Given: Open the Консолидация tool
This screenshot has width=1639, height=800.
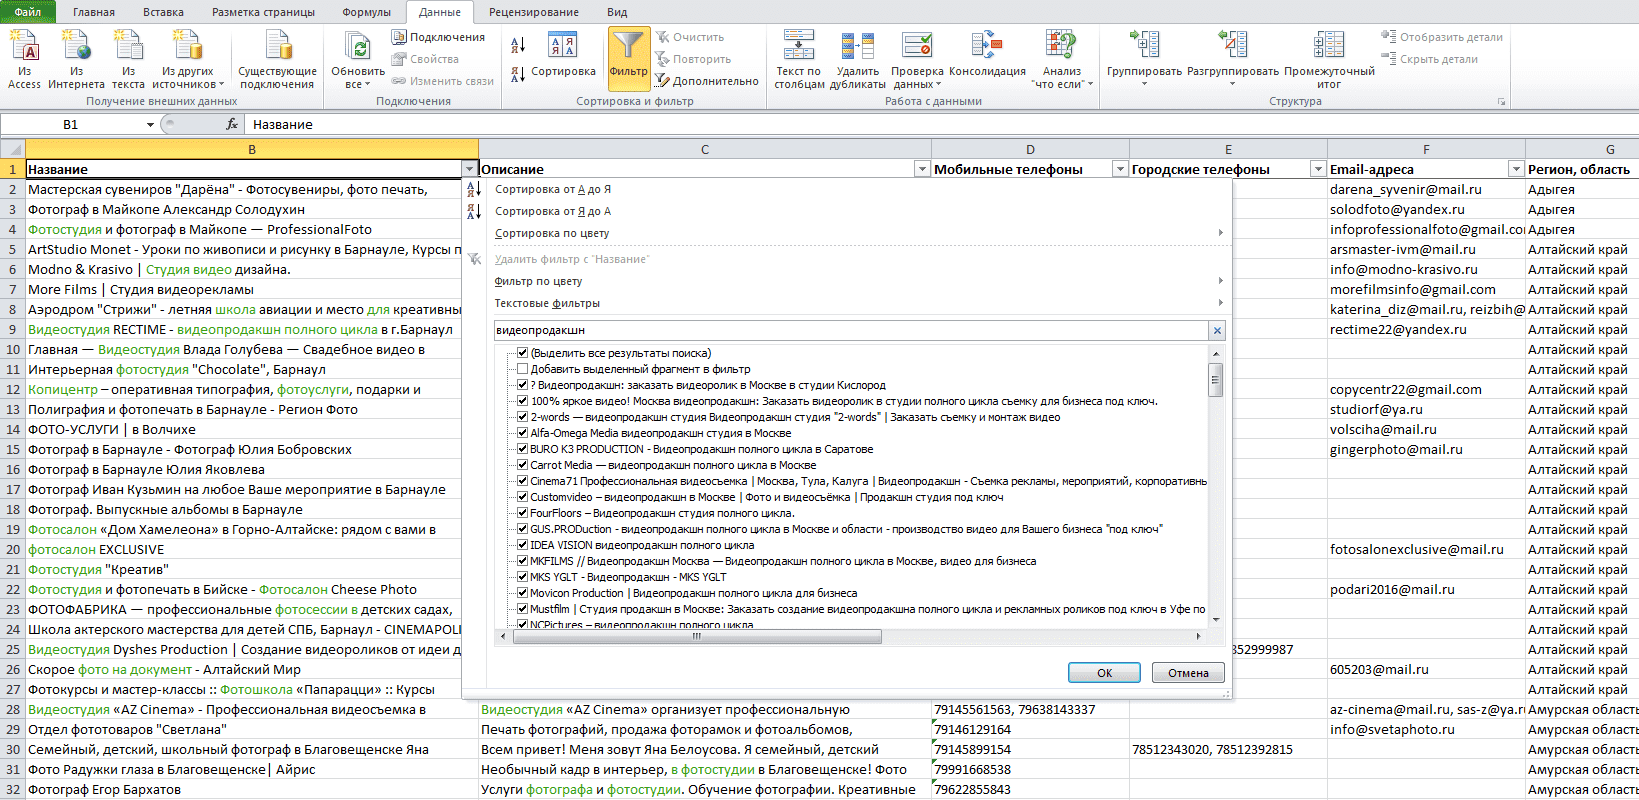Looking at the screenshot, I should 986,46.
